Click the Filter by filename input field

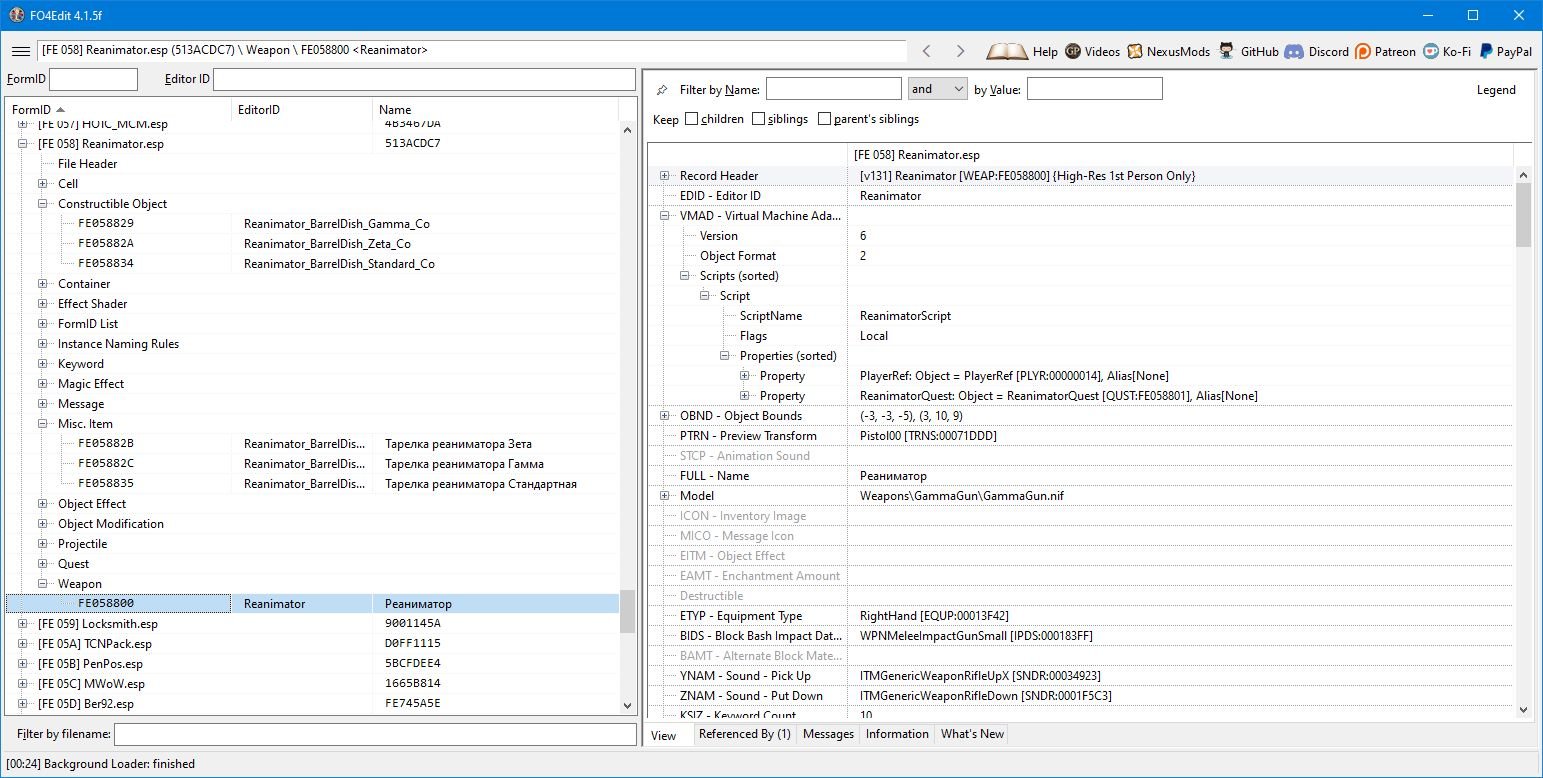[375, 735]
